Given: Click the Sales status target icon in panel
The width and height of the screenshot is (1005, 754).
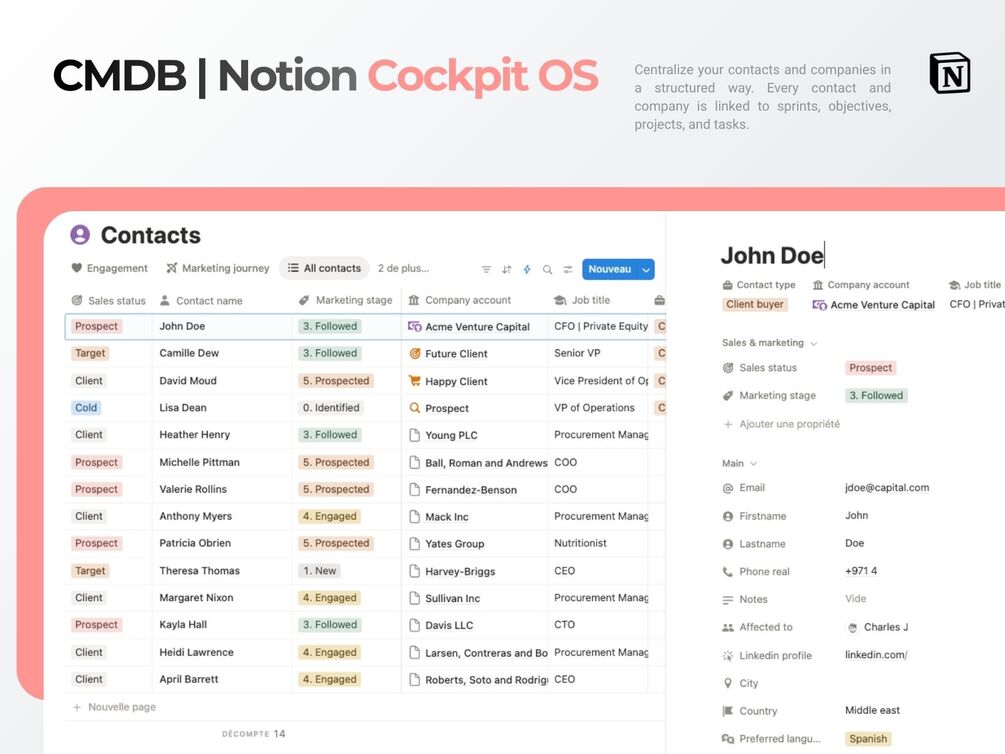Looking at the screenshot, I should pyautogui.click(x=727, y=368).
